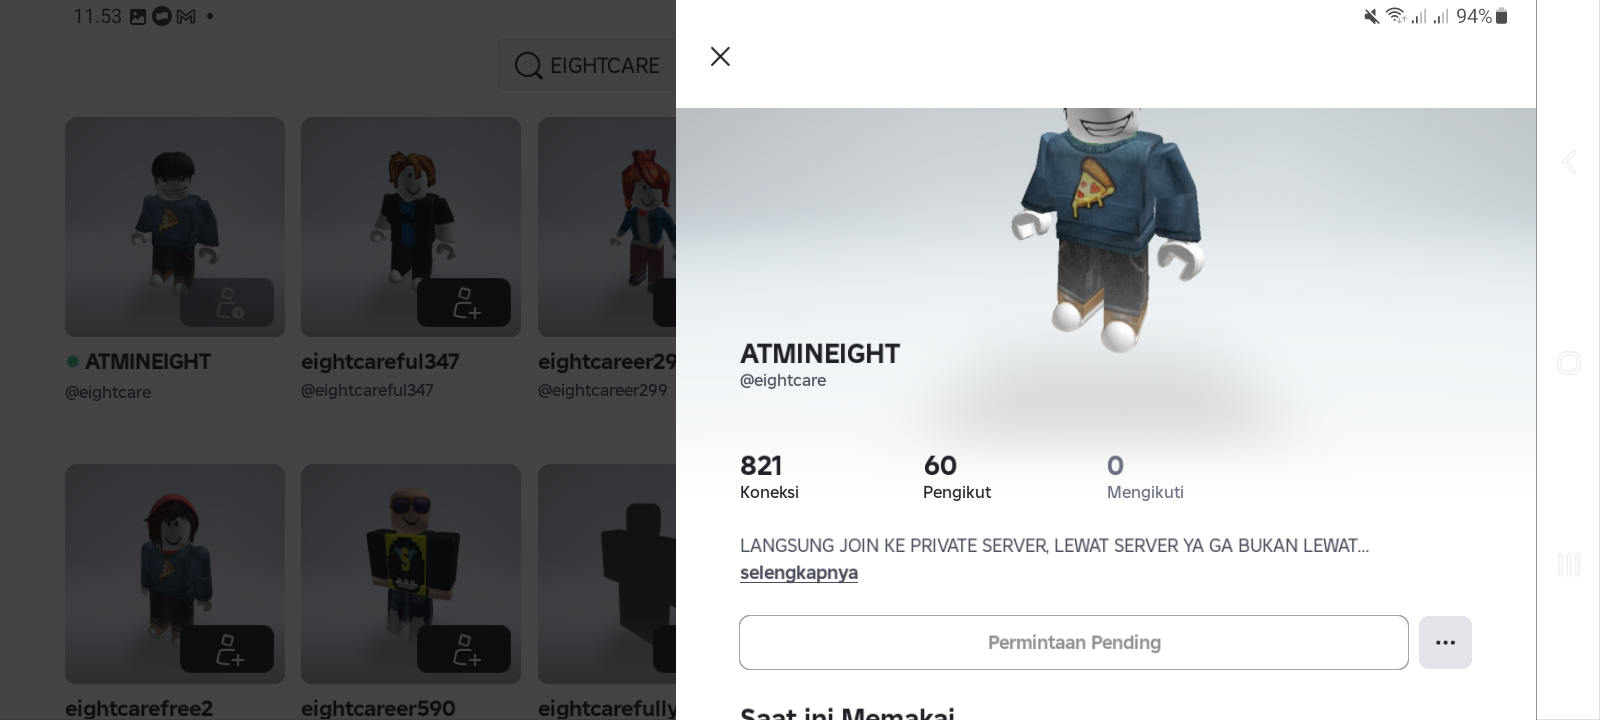
Task: Open eightcareer299 avatar thumbnail
Action: pos(607,227)
